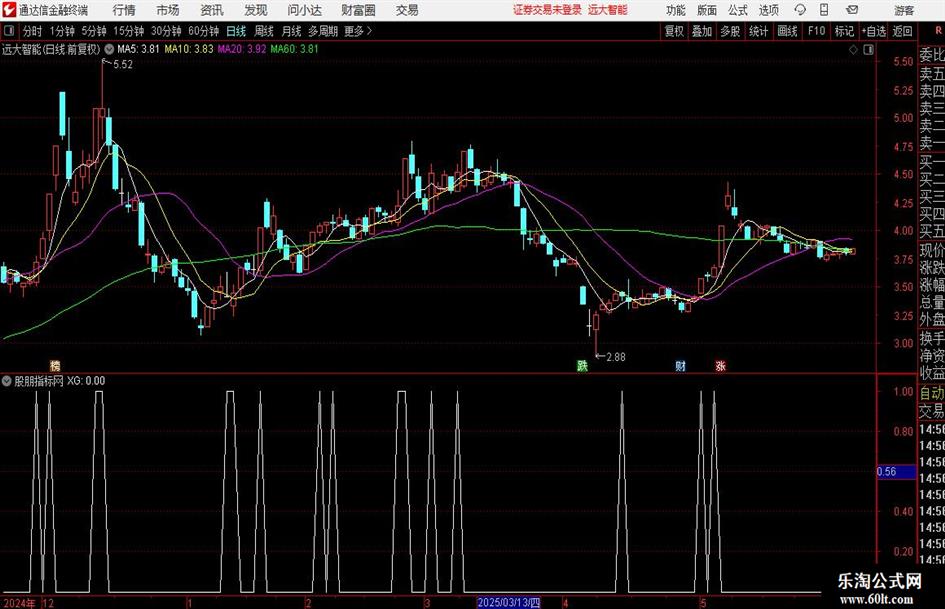
Task: Open the 公式 menu
Action: [738, 10]
